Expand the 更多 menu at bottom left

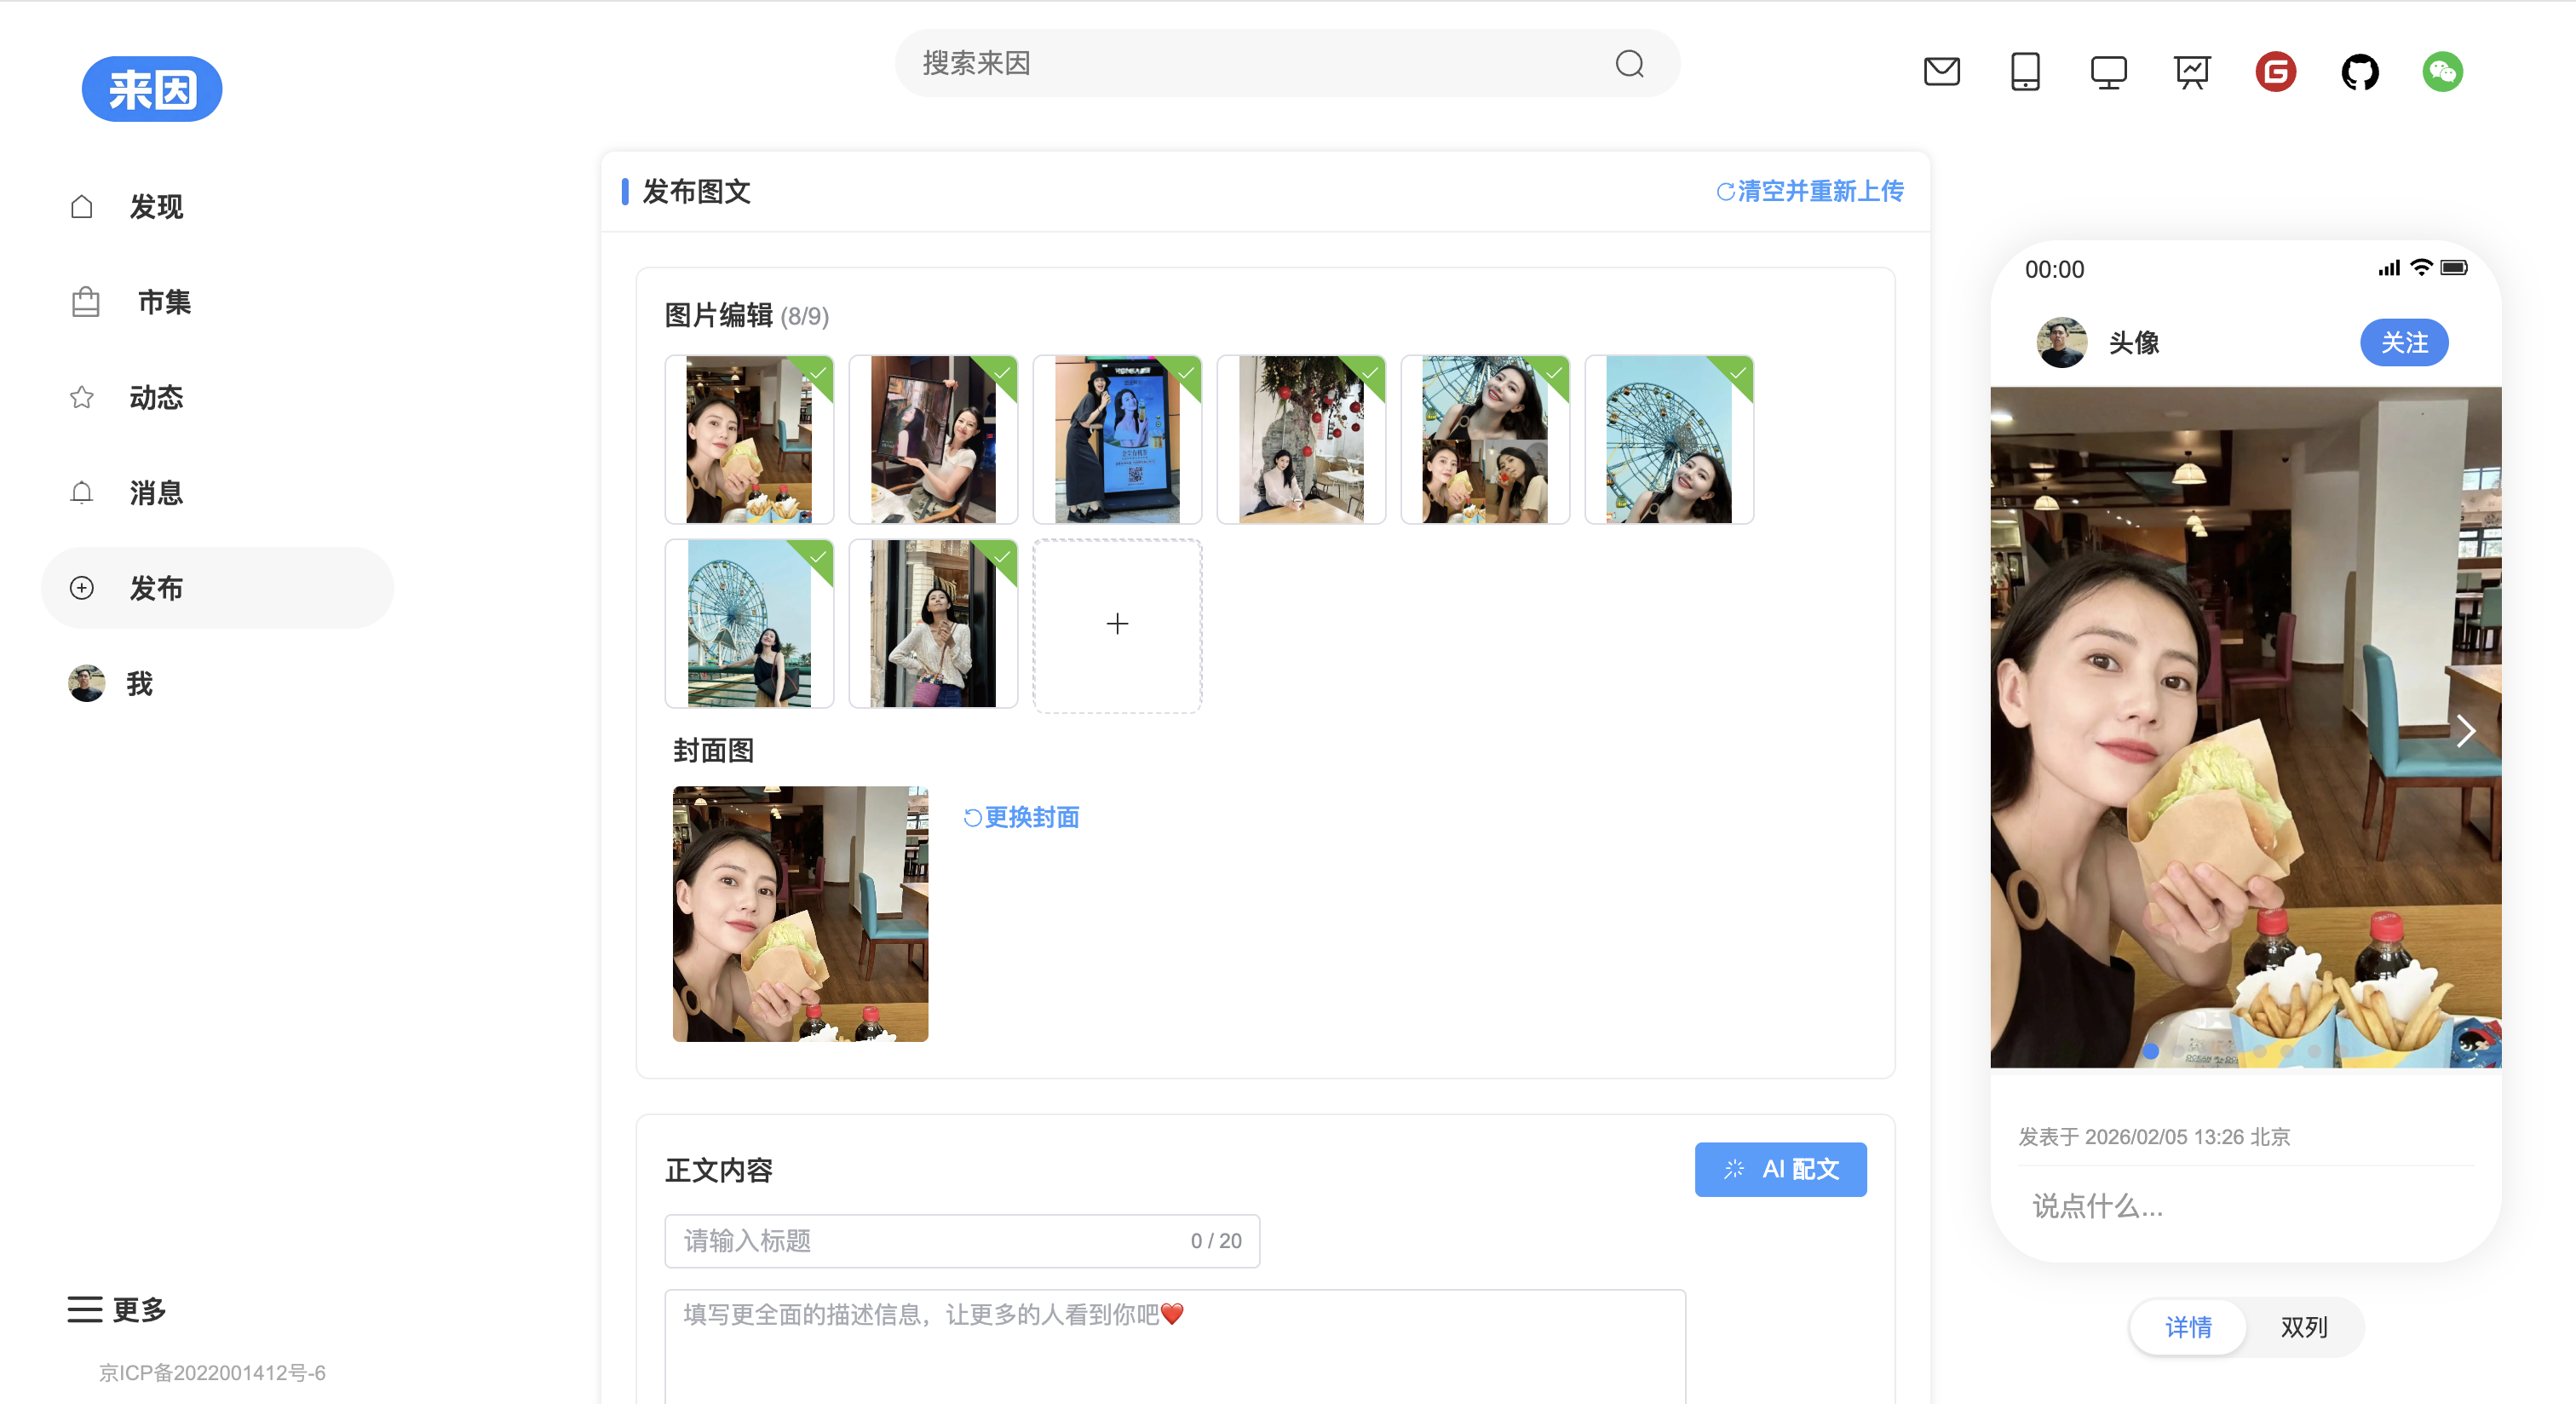point(117,1309)
